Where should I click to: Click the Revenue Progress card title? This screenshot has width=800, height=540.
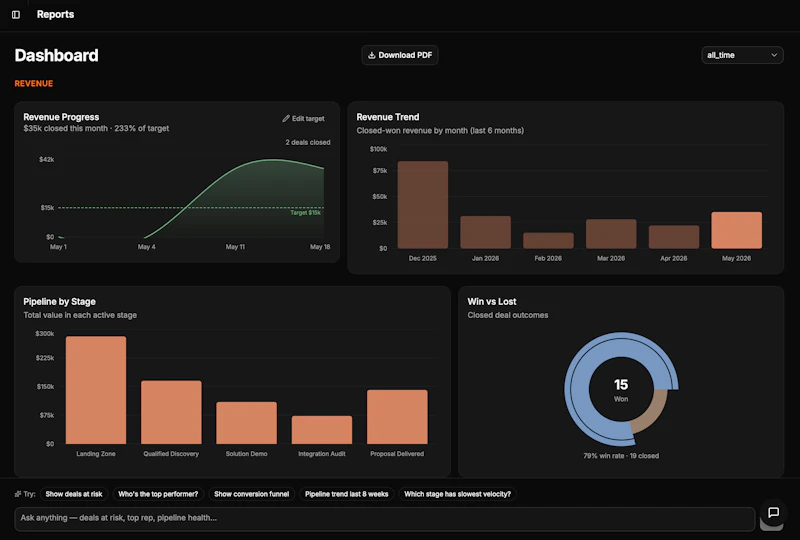click(x=61, y=117)
